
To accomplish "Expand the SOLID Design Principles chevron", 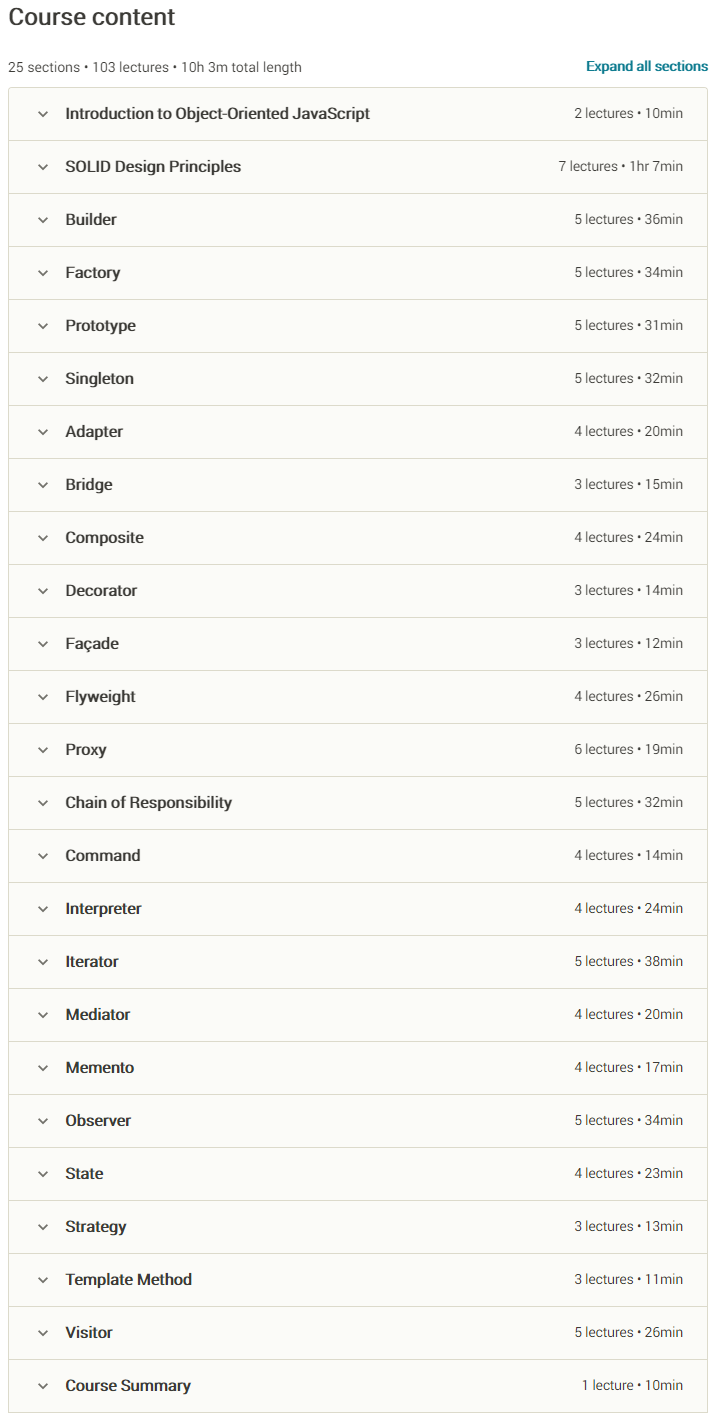I will [x=43, y=167].
